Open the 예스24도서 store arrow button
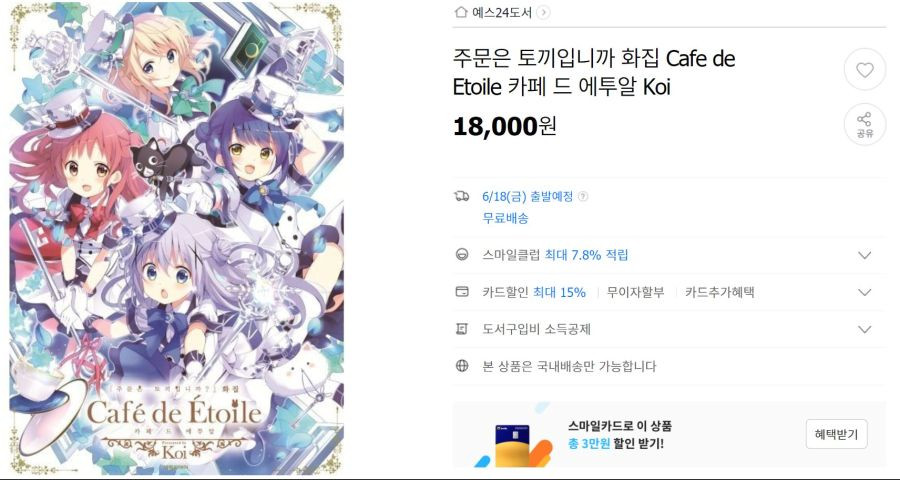The image size is (900, 480). click(x=544, y=12)
